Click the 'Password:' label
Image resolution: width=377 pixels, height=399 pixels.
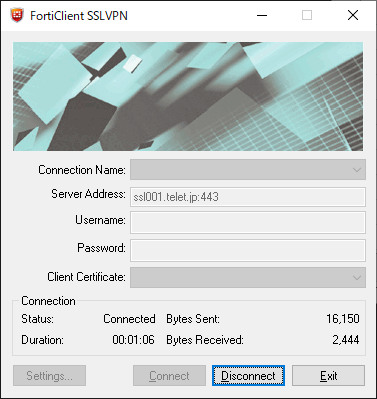pos(101,248)
